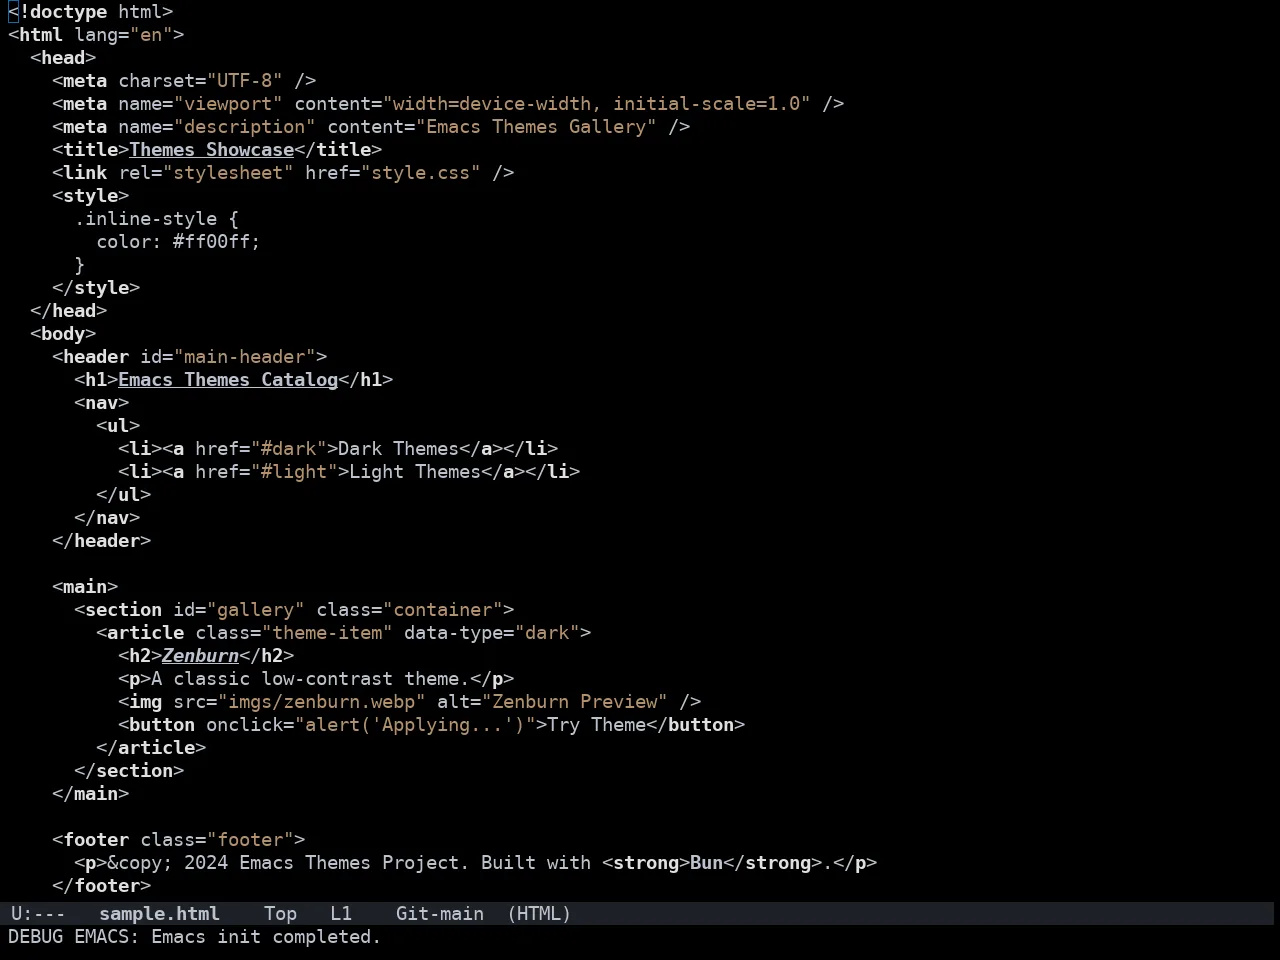Click the opening <nav> tag
The image size is (1280, 960).
(101, 403)
